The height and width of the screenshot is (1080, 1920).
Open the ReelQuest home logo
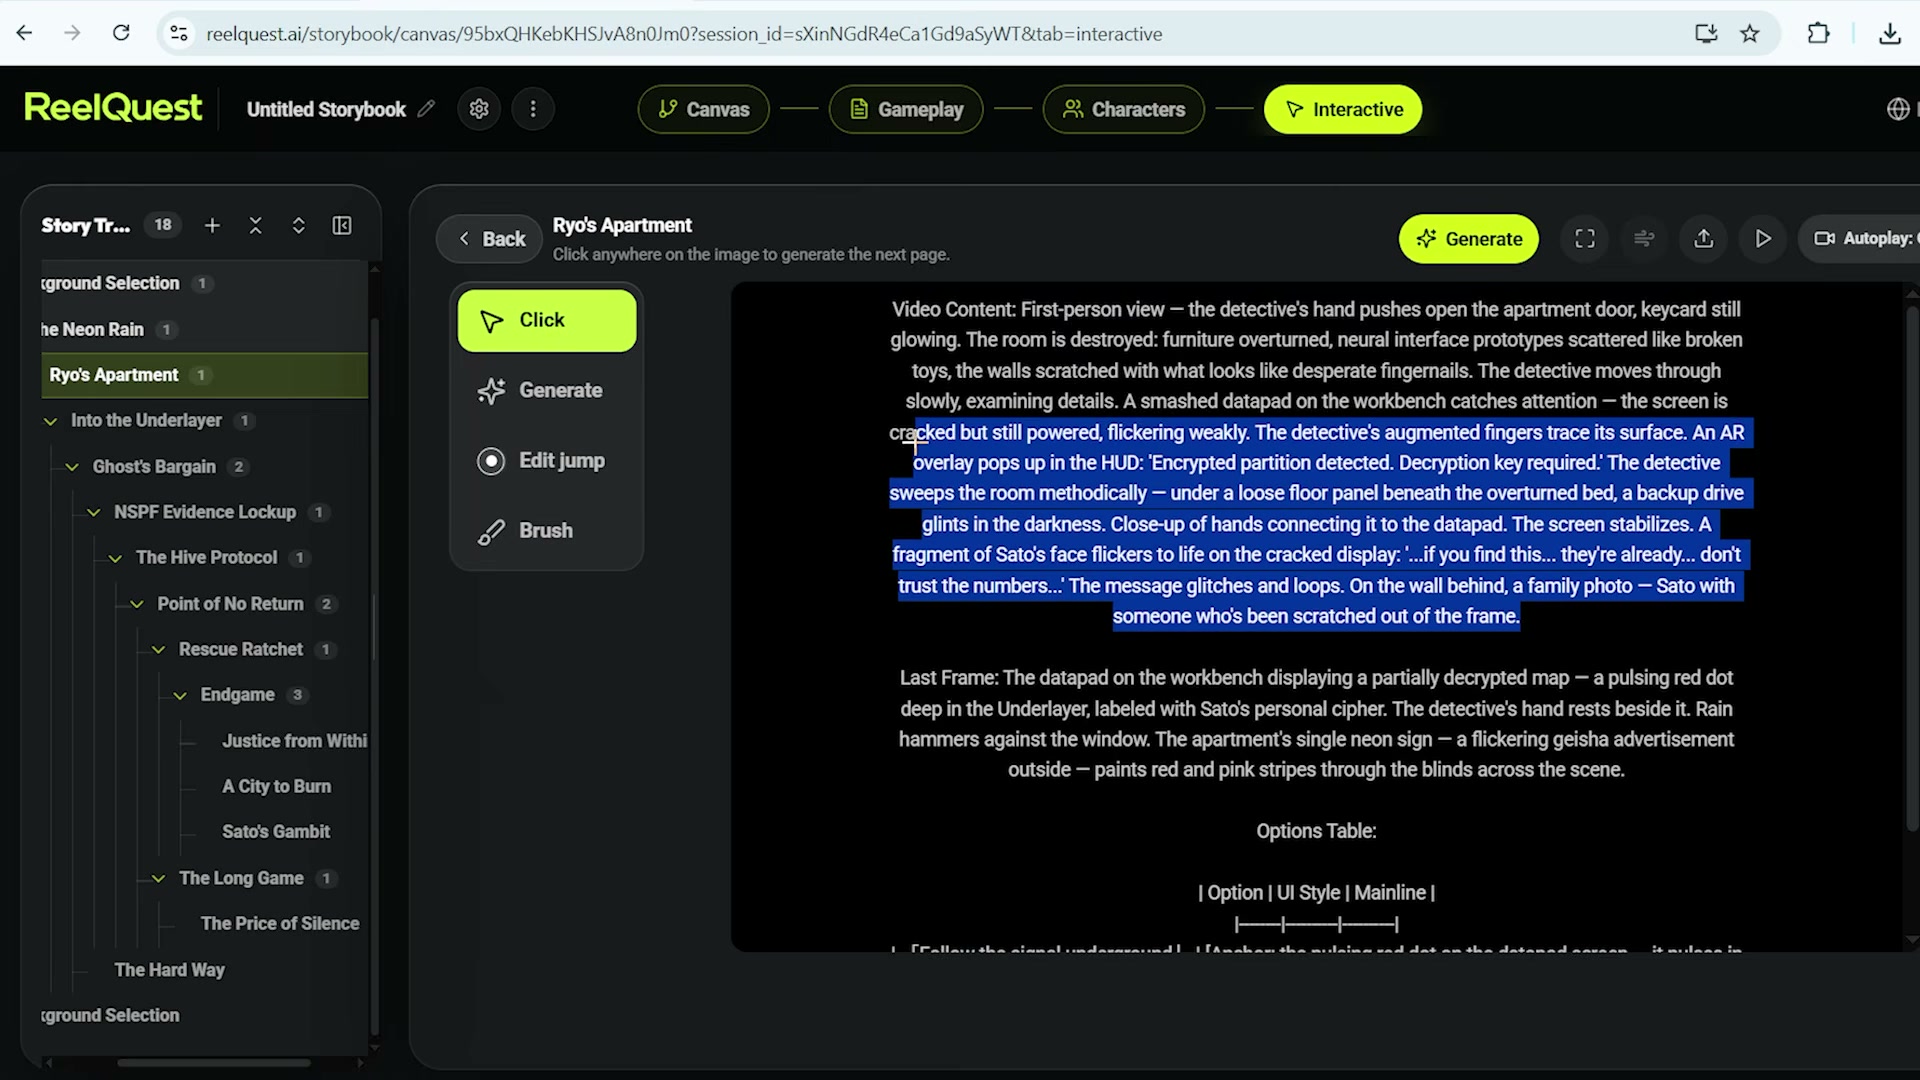tap(113, 108)
